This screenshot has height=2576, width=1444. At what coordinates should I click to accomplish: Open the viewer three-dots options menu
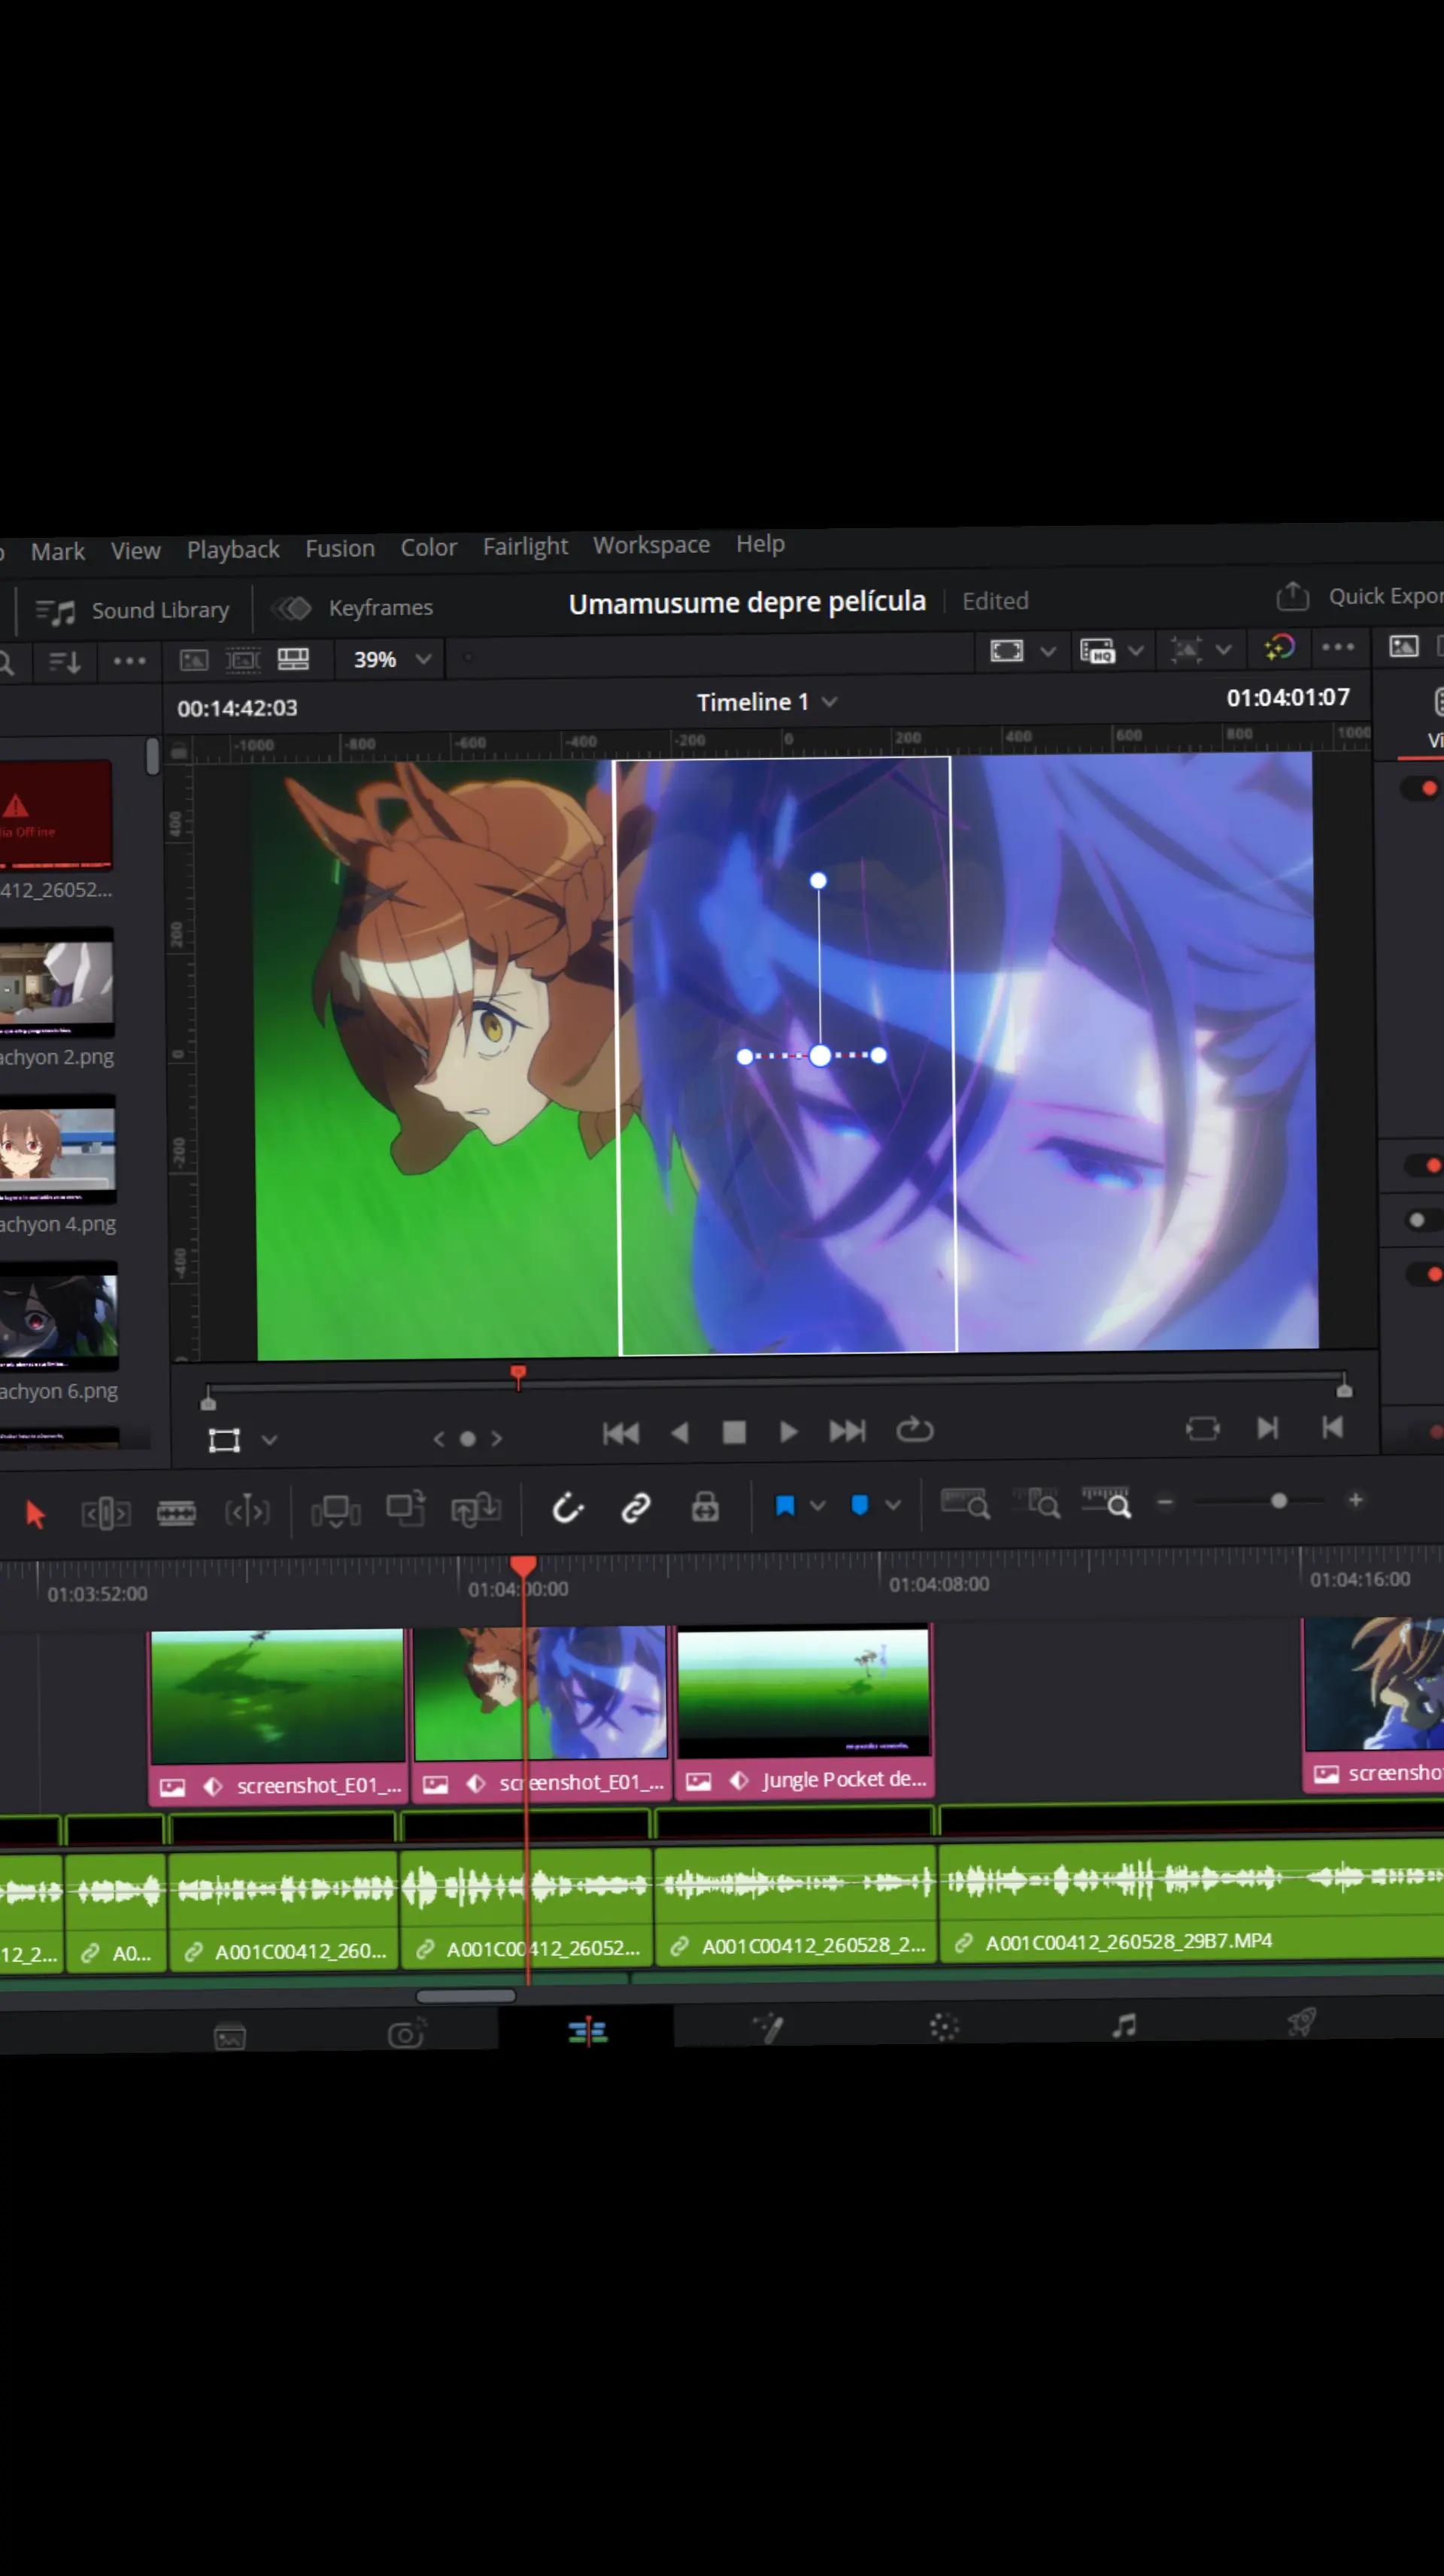1338,647
